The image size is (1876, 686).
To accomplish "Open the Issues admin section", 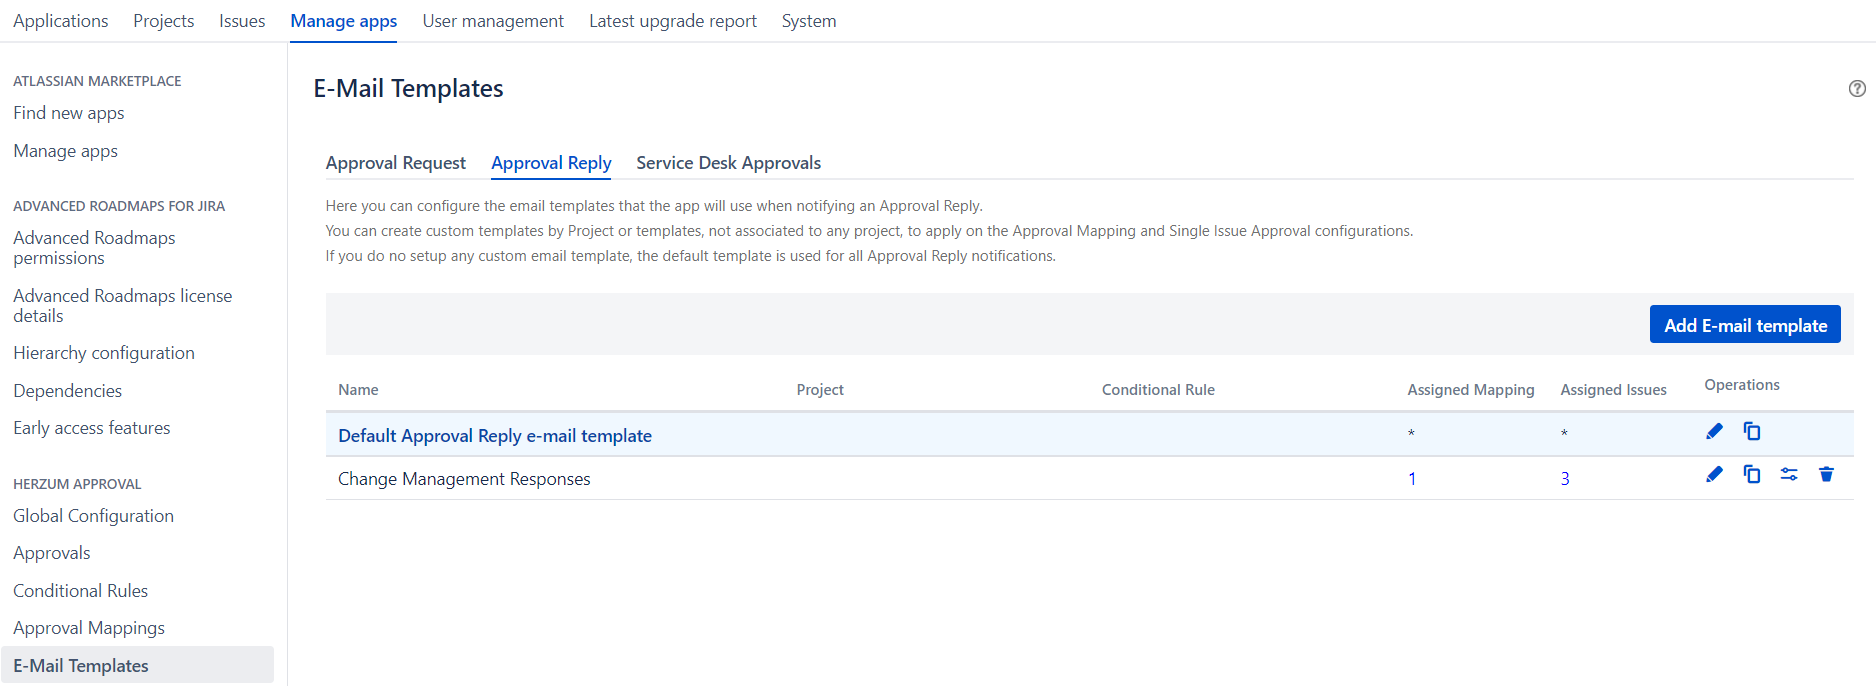I will [x=242, y=21].
